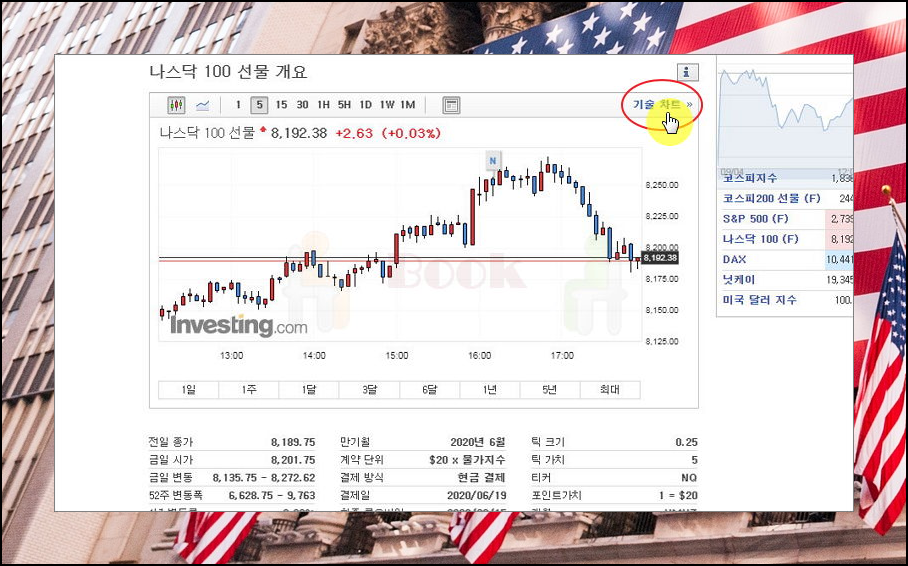Viewport: 908px width, 566px height.
Task: Click the 틱 크기 value 0.25
Action: (x=686, y=442)
